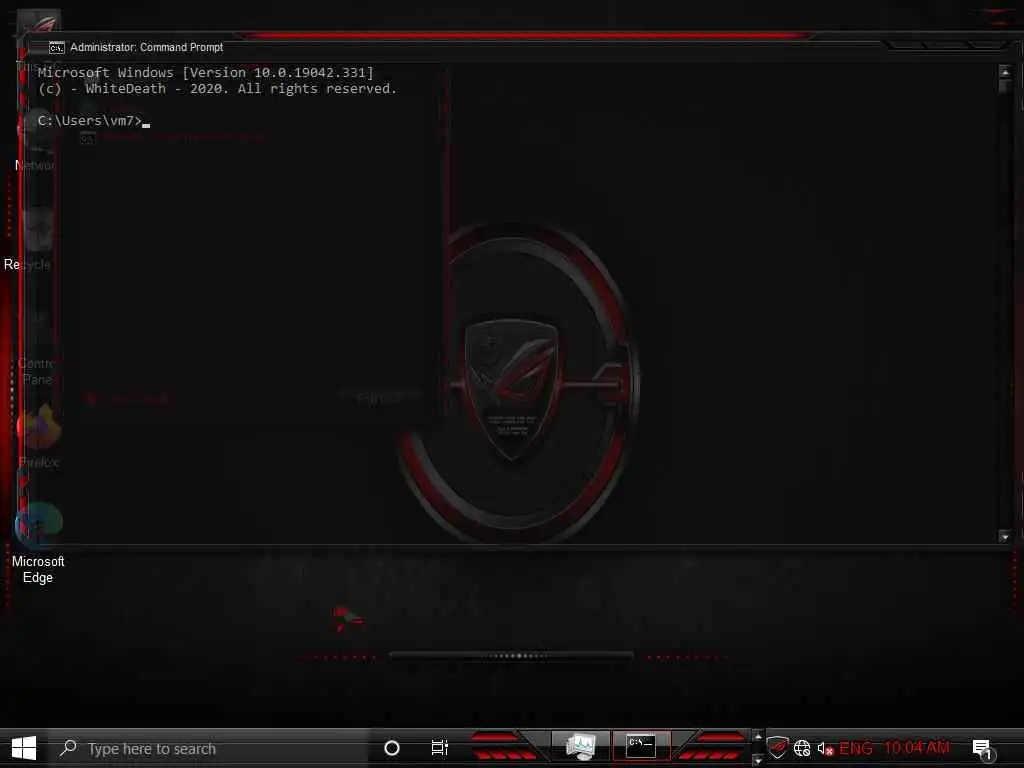The width and height of the screenshot is (1024, 768).
Task: Open the Action Center notifications icon
Action: pos(982,749)
